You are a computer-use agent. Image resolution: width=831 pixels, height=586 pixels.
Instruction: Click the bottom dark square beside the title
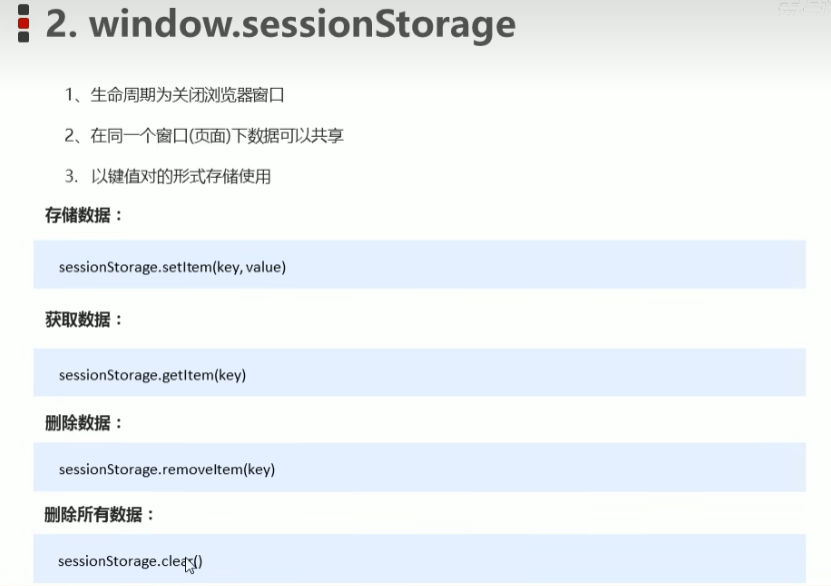[x=23, y=36]
